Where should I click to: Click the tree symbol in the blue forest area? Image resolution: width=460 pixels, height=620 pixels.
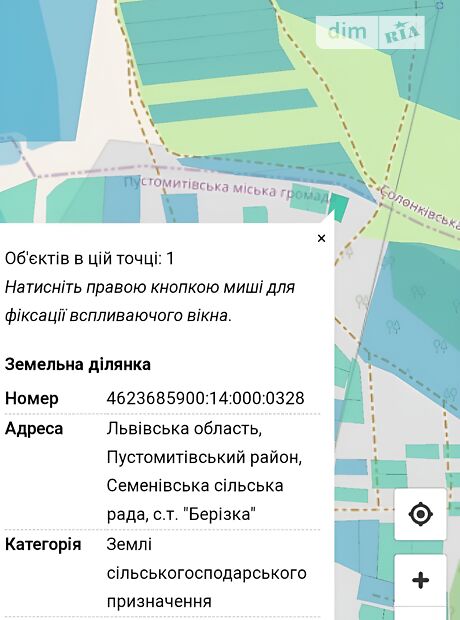393,327
